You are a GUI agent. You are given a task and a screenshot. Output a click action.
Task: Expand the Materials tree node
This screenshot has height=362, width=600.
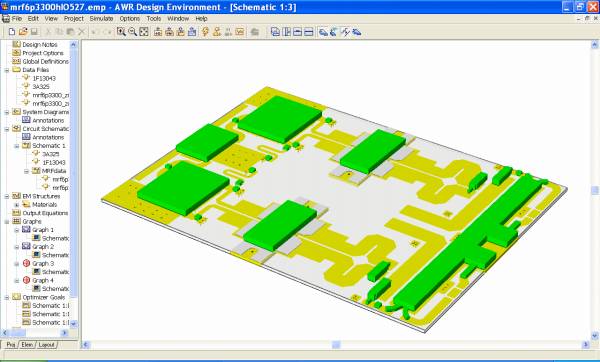(16, 205)
